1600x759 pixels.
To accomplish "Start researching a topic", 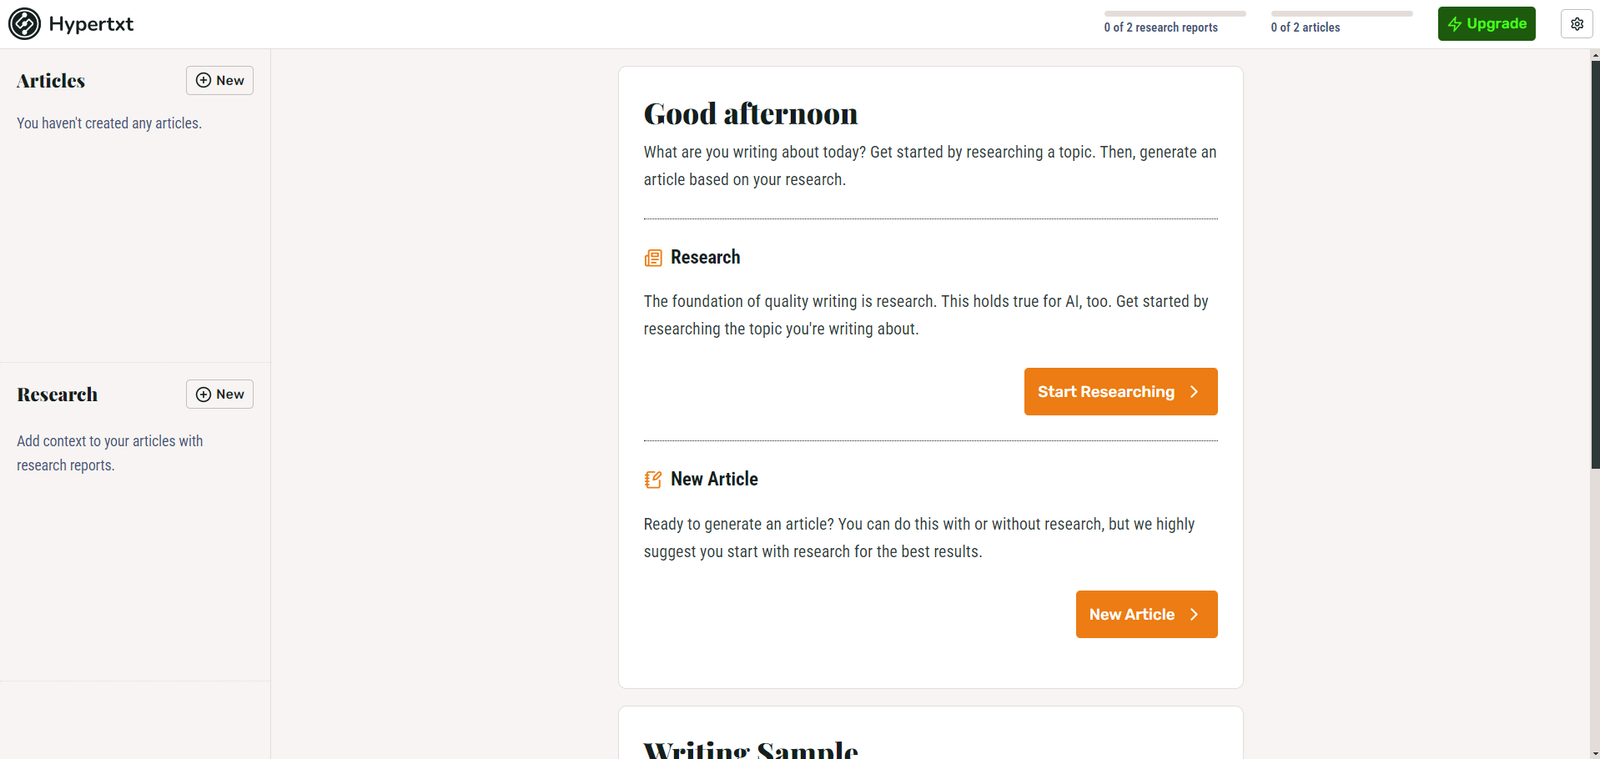I will click(1121, 392).
